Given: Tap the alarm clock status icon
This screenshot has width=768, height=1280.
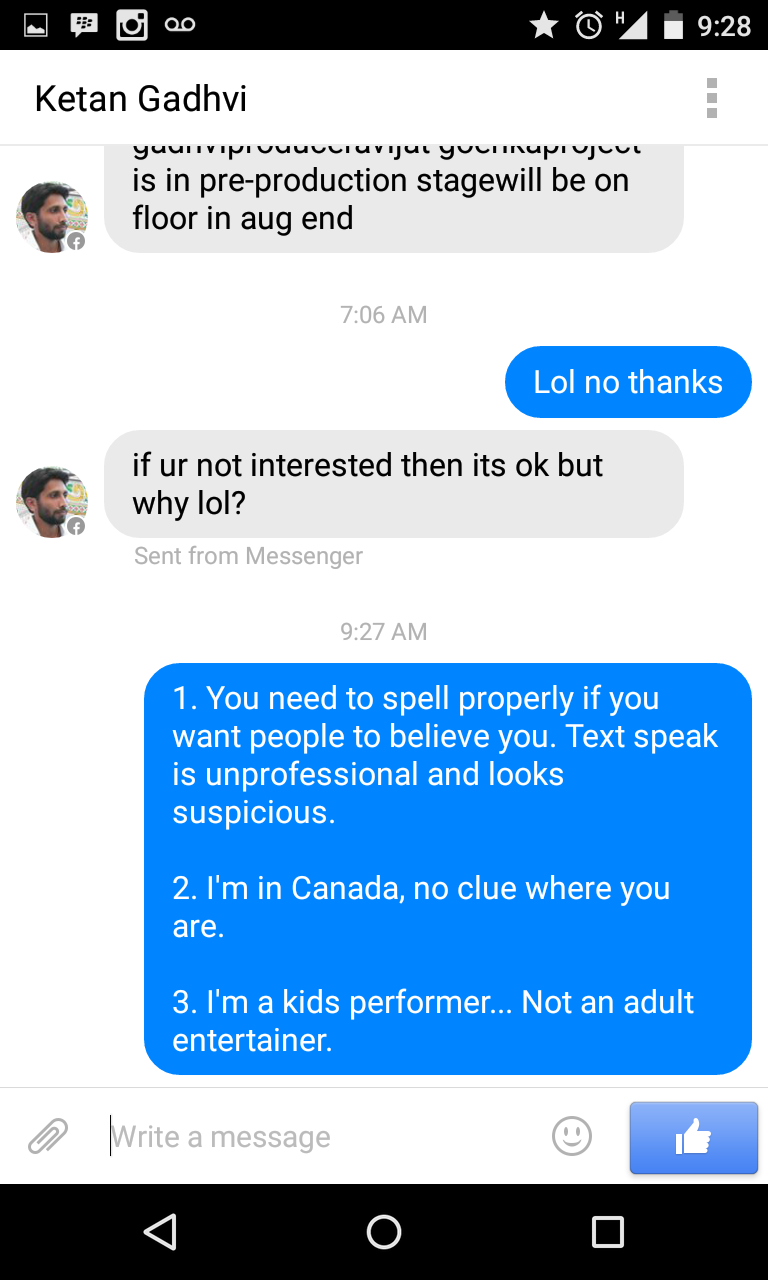Looking at the screenshot, I should click(589, 25).
